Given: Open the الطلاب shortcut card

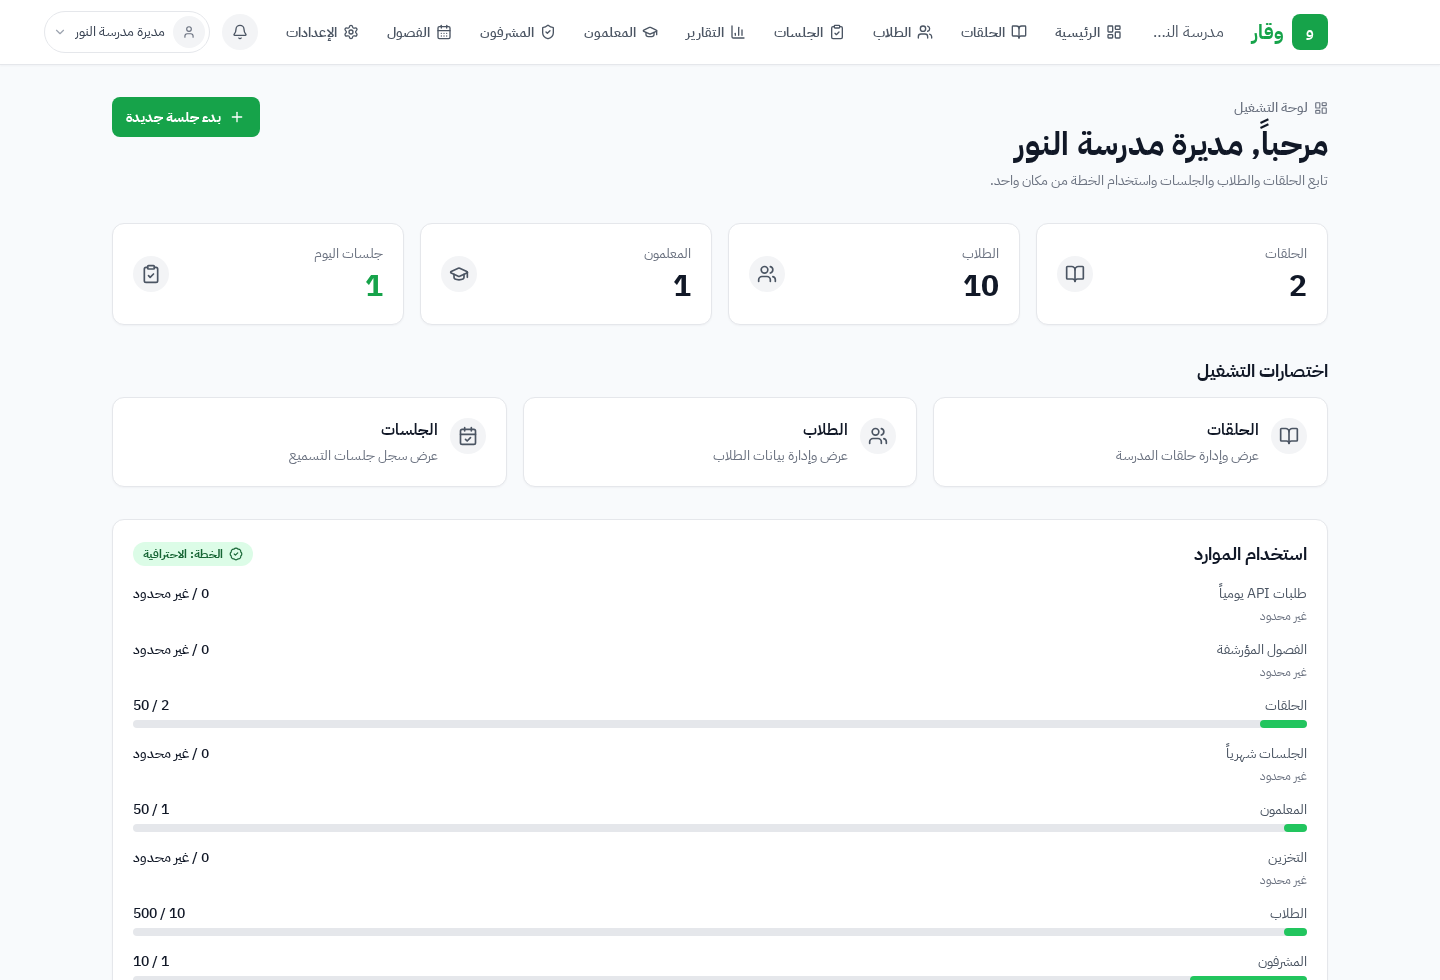Looking at the screenshot, I should 720,442.
